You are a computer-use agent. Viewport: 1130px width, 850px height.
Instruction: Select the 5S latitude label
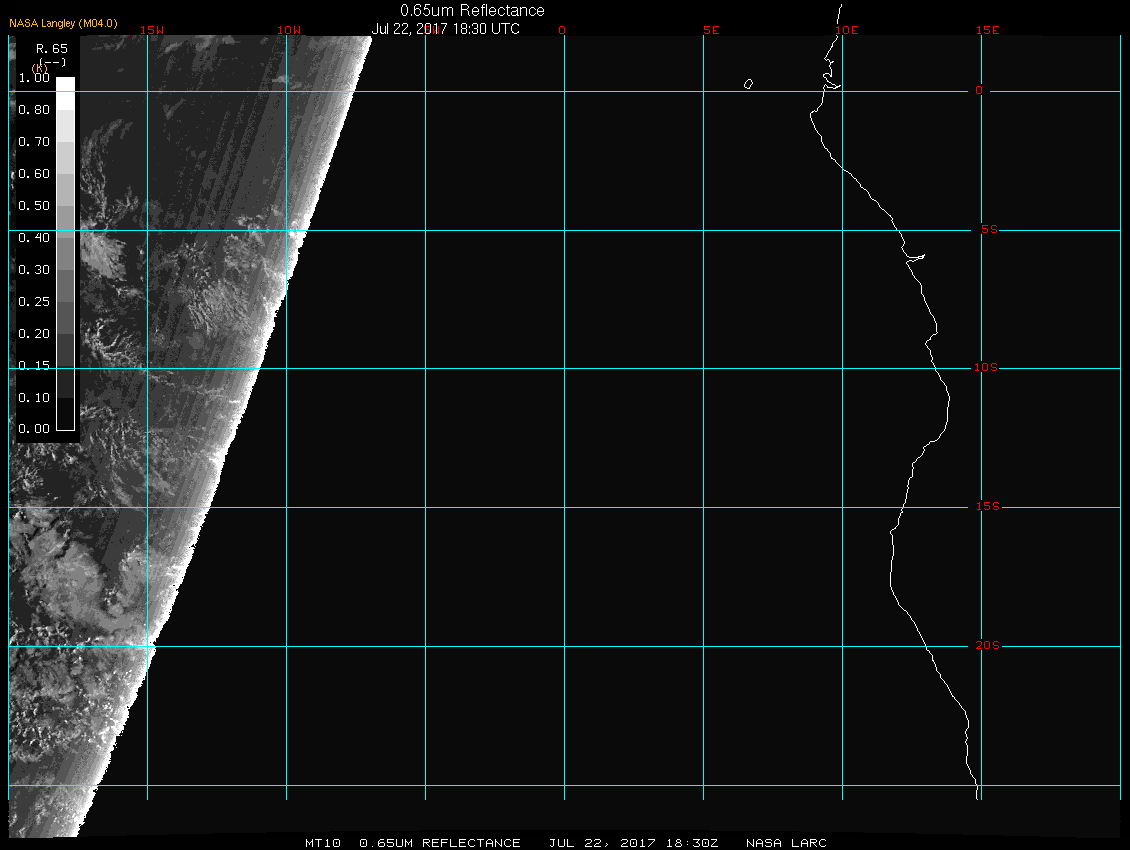tap(986, 230)
